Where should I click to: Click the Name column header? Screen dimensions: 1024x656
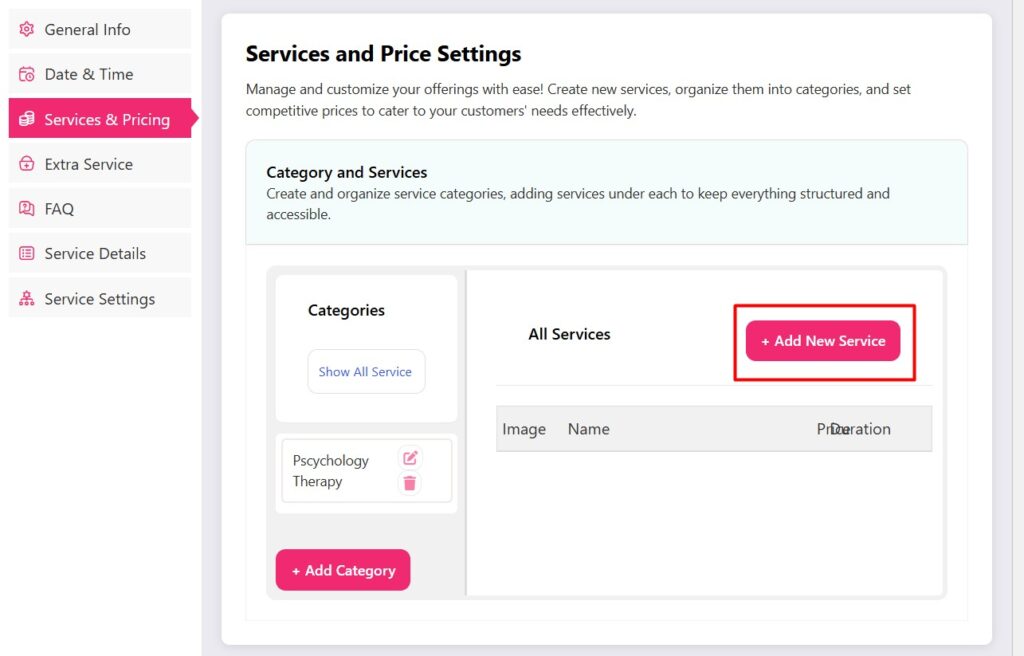click(x=589, y=429)
